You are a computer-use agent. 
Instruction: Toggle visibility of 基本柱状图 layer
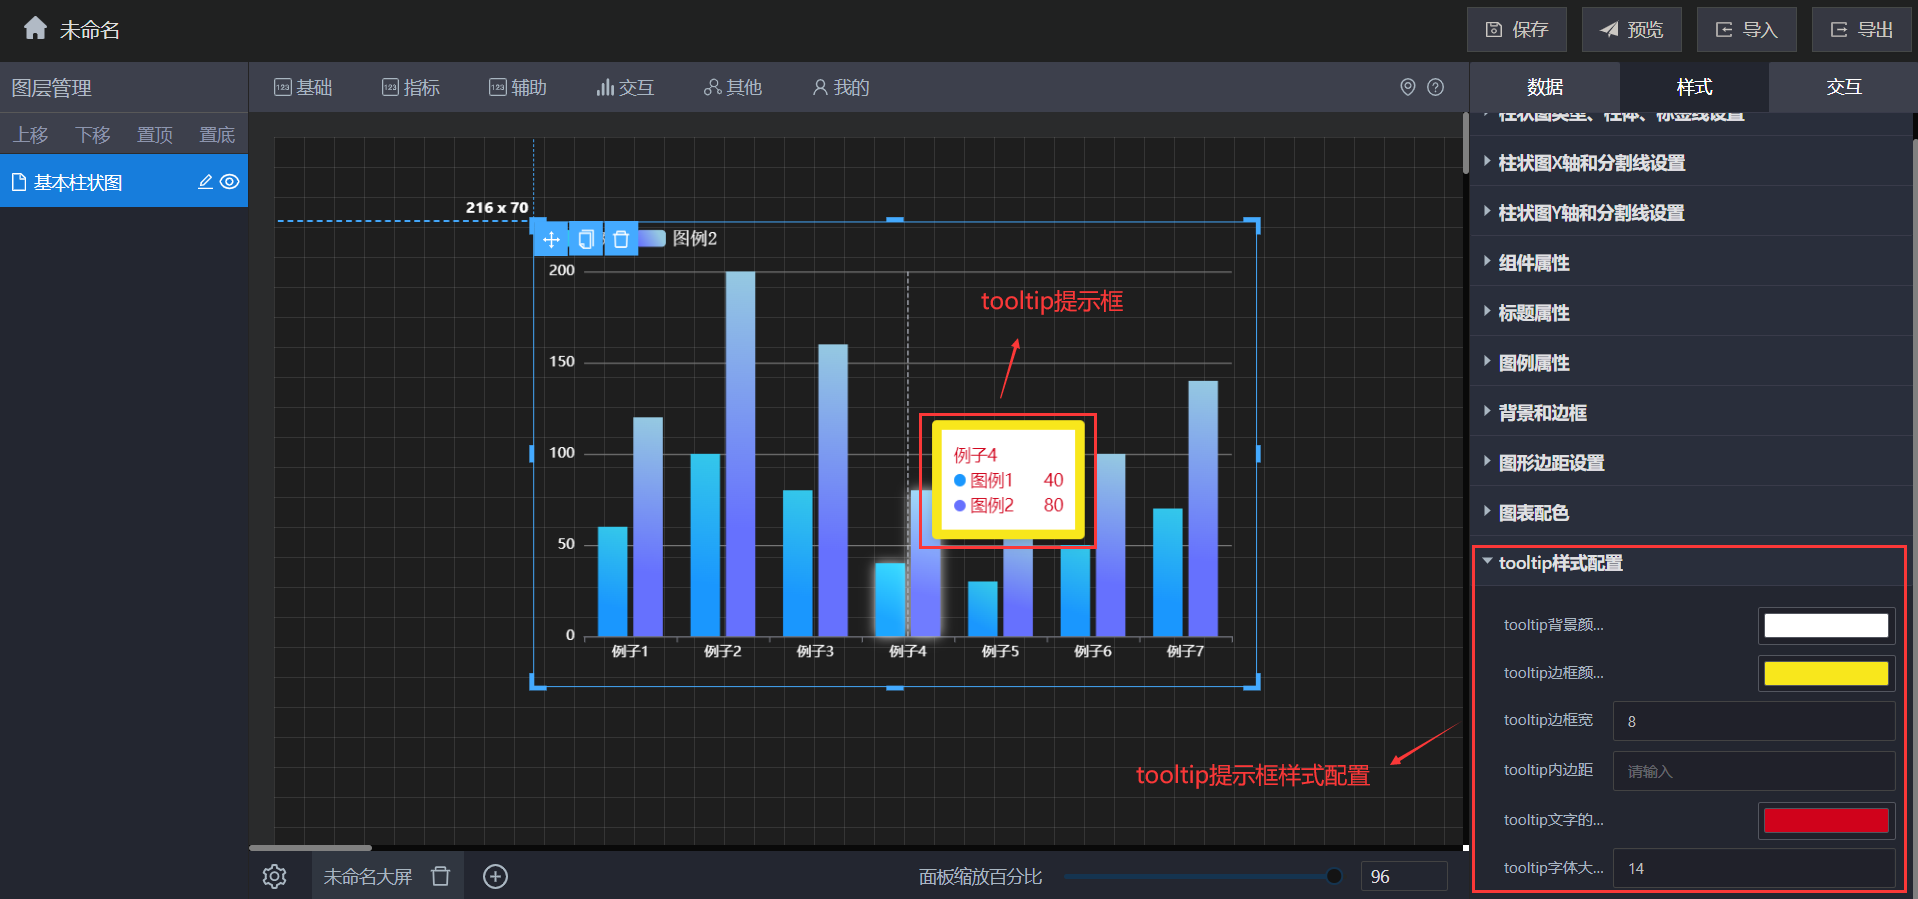[x=230, y=182]
